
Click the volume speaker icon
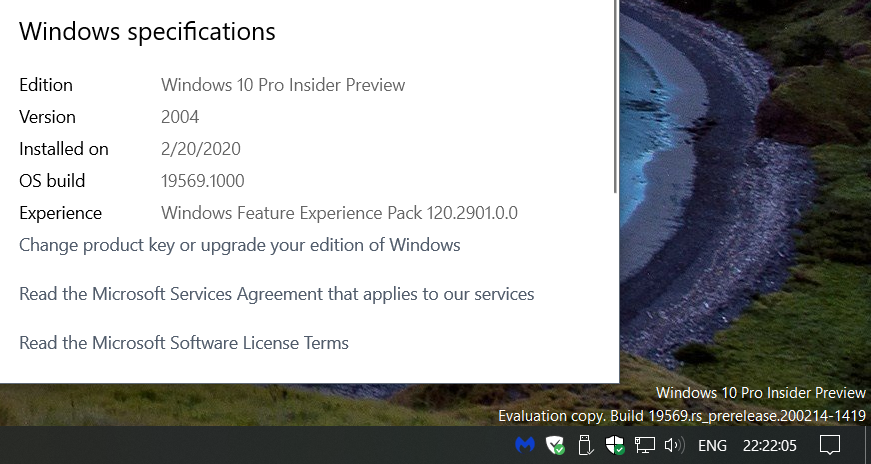[x=674, y=445]
